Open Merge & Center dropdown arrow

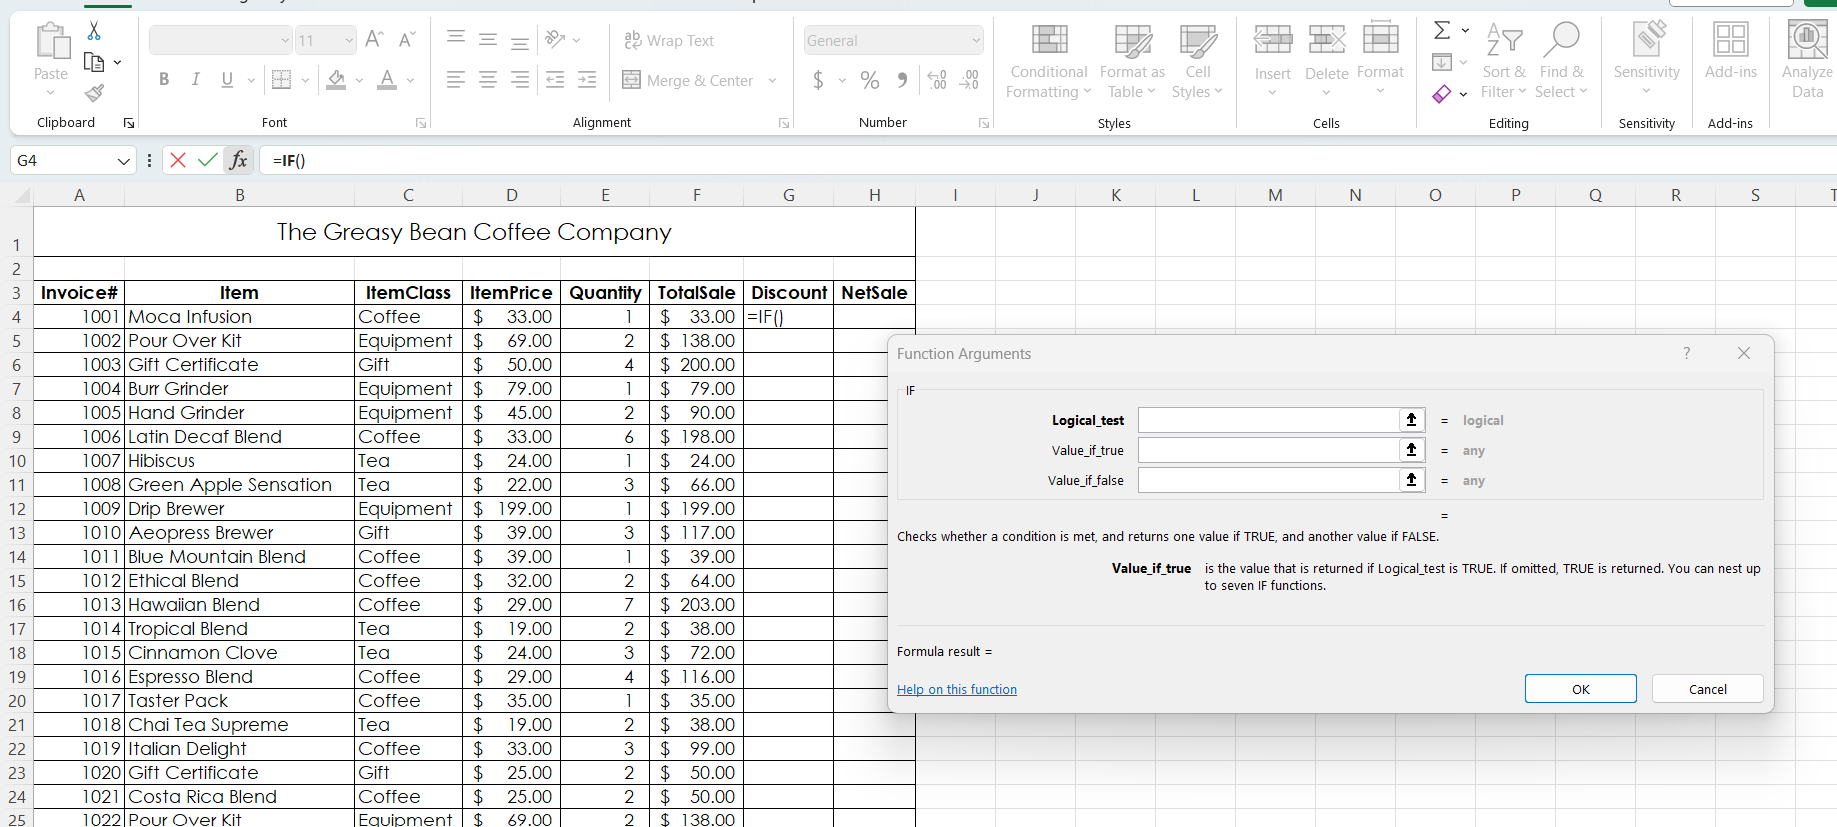(x=772, y=80)
